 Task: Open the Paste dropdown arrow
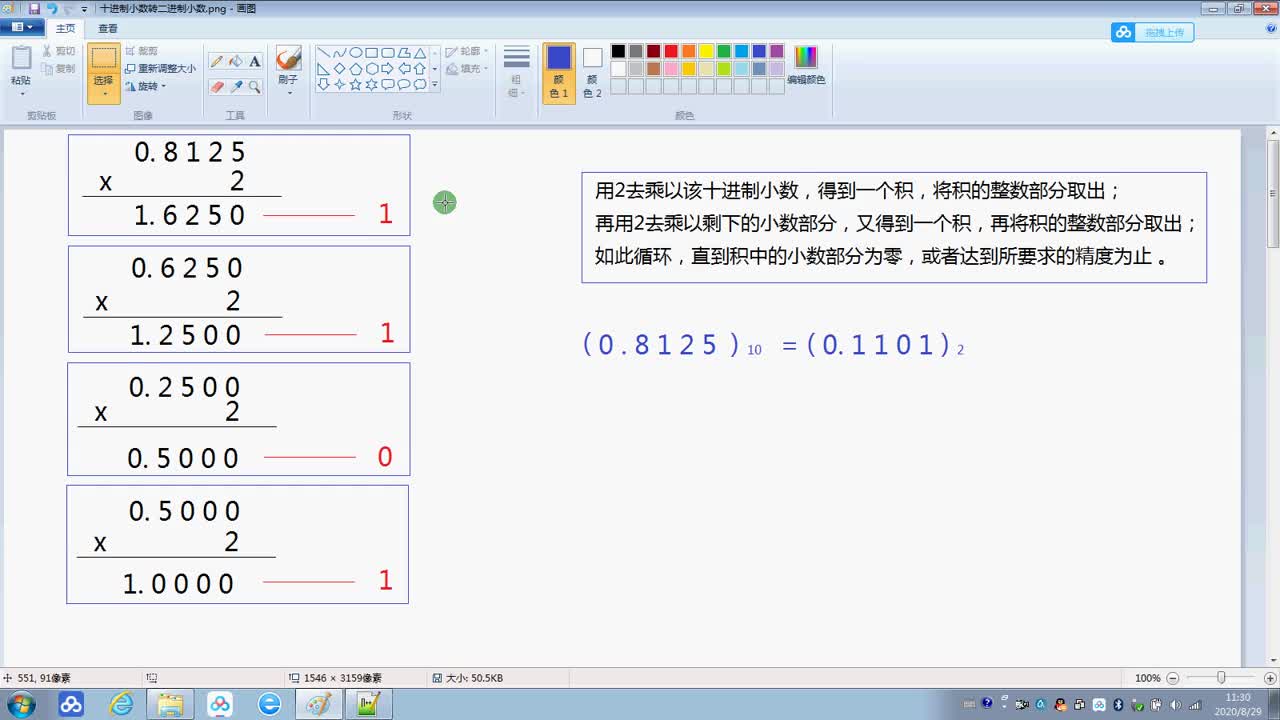21,94
